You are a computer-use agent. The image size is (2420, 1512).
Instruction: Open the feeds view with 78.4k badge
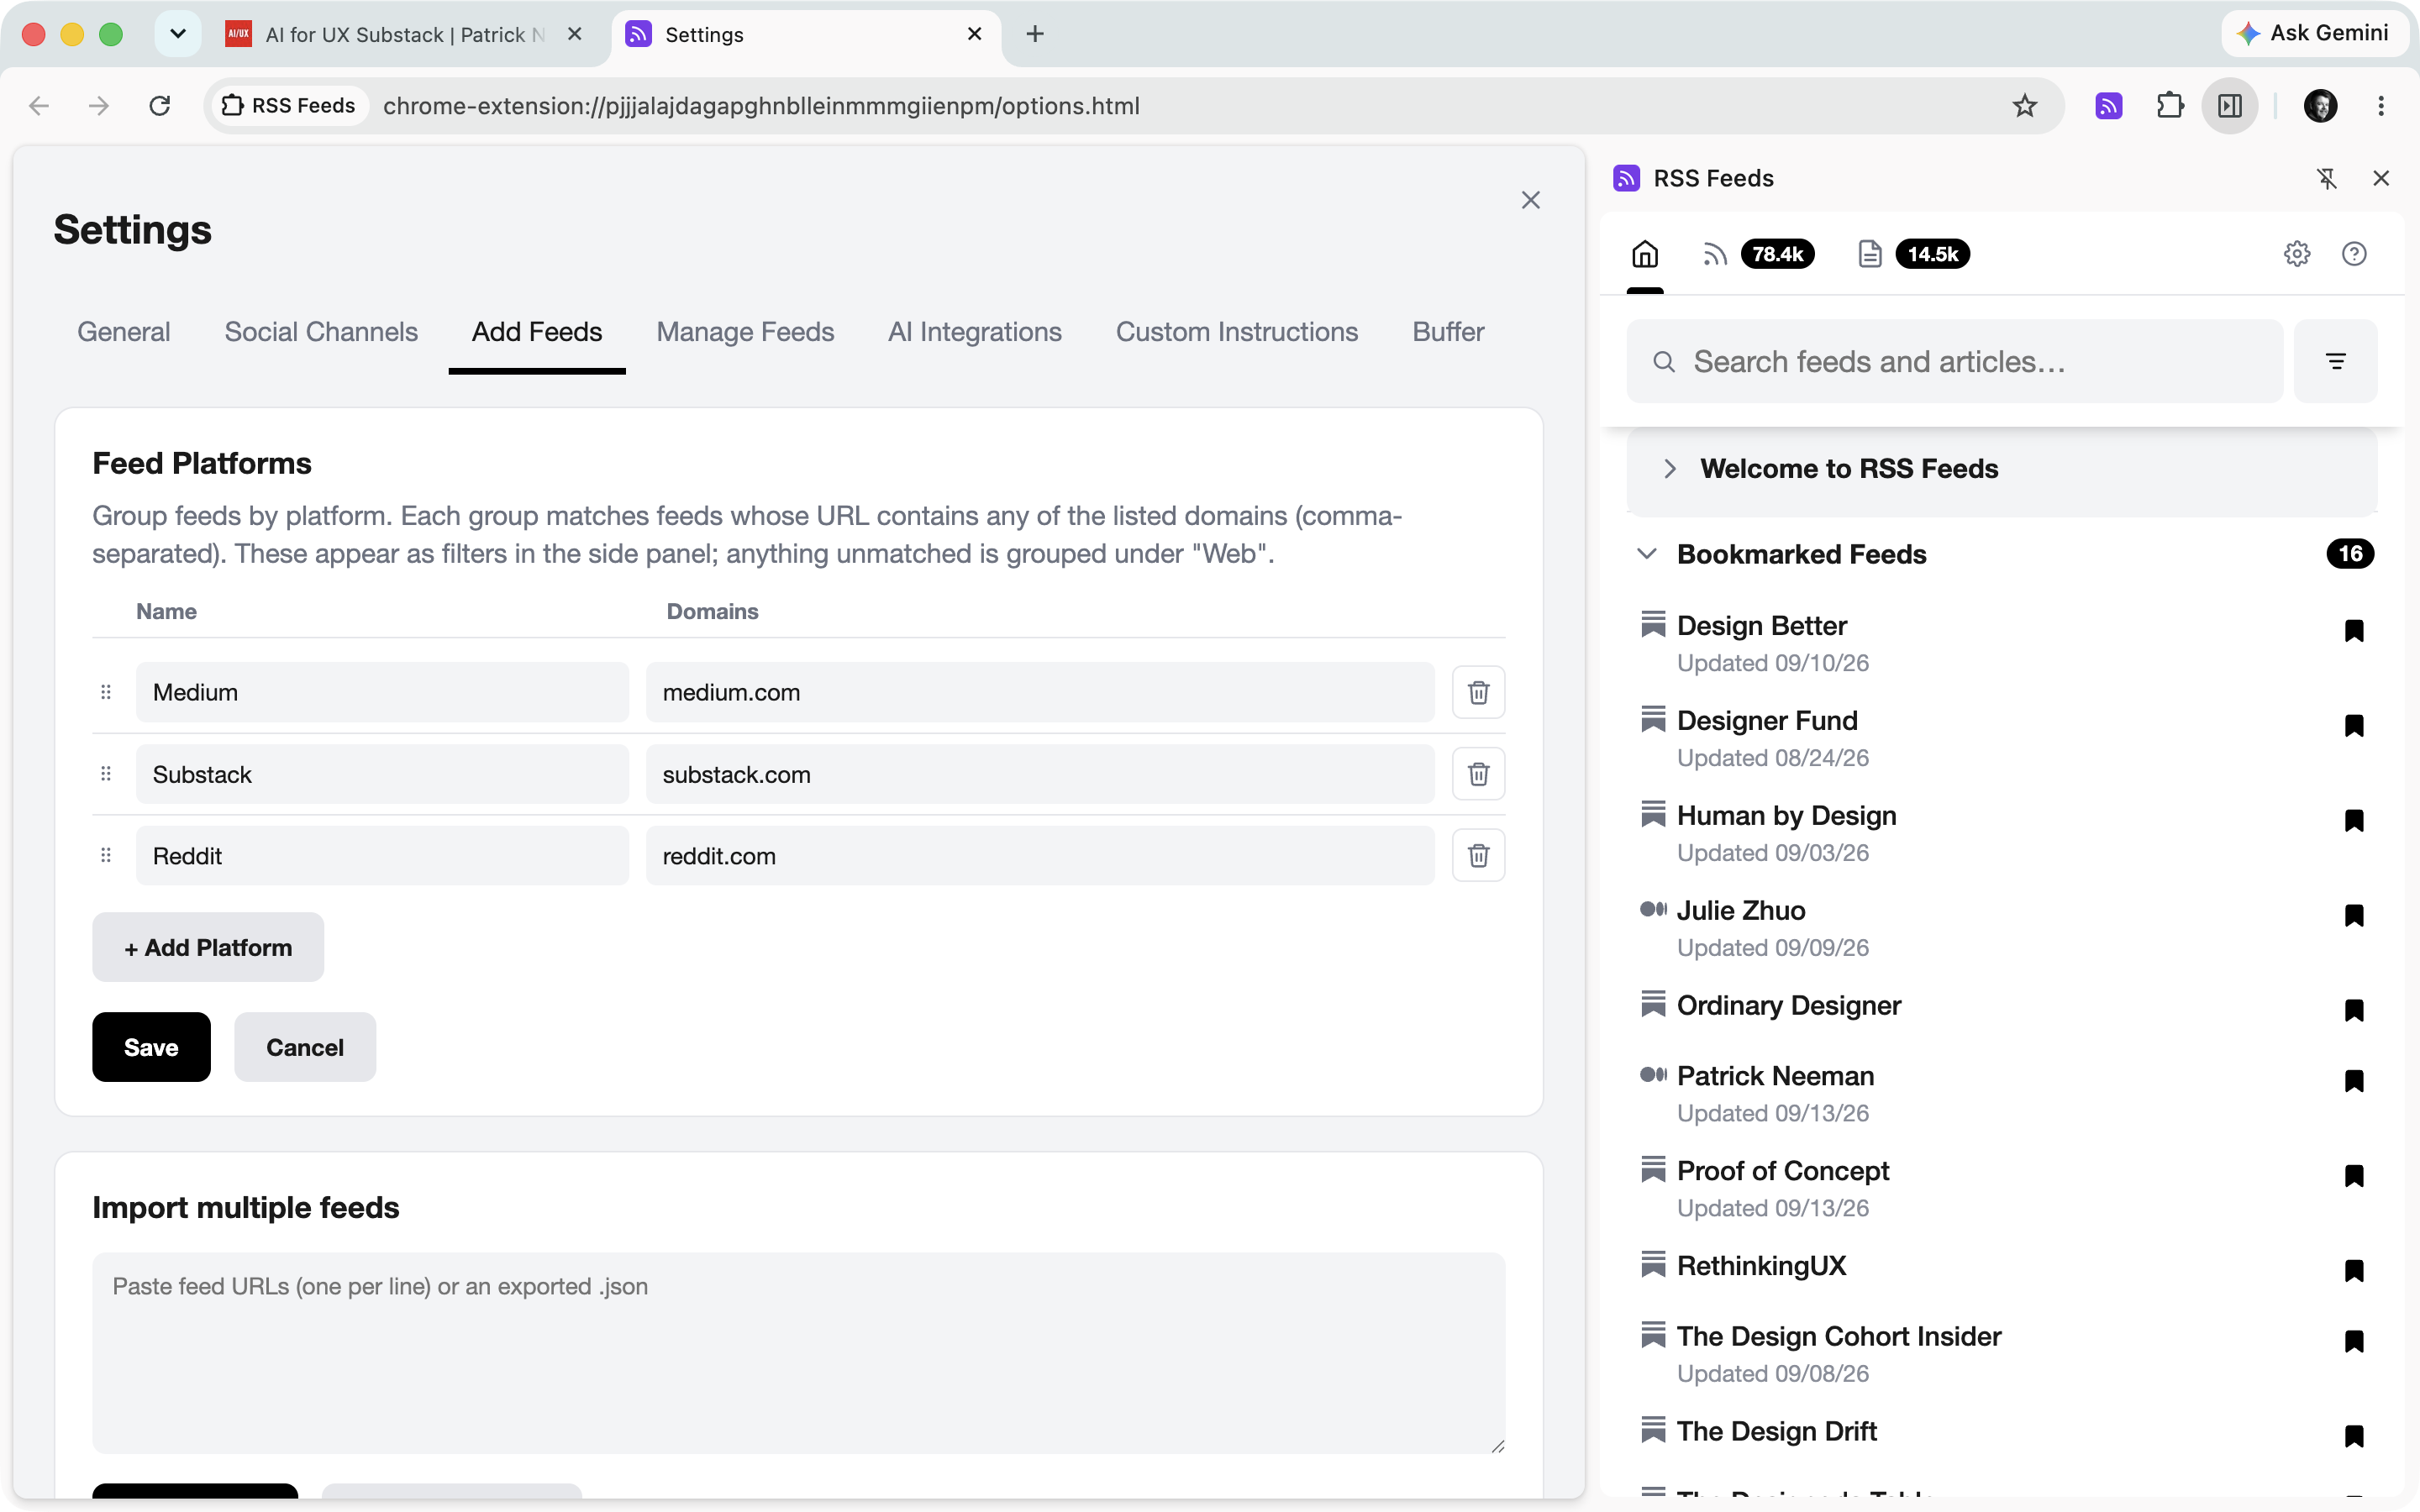click(1757, 254)
